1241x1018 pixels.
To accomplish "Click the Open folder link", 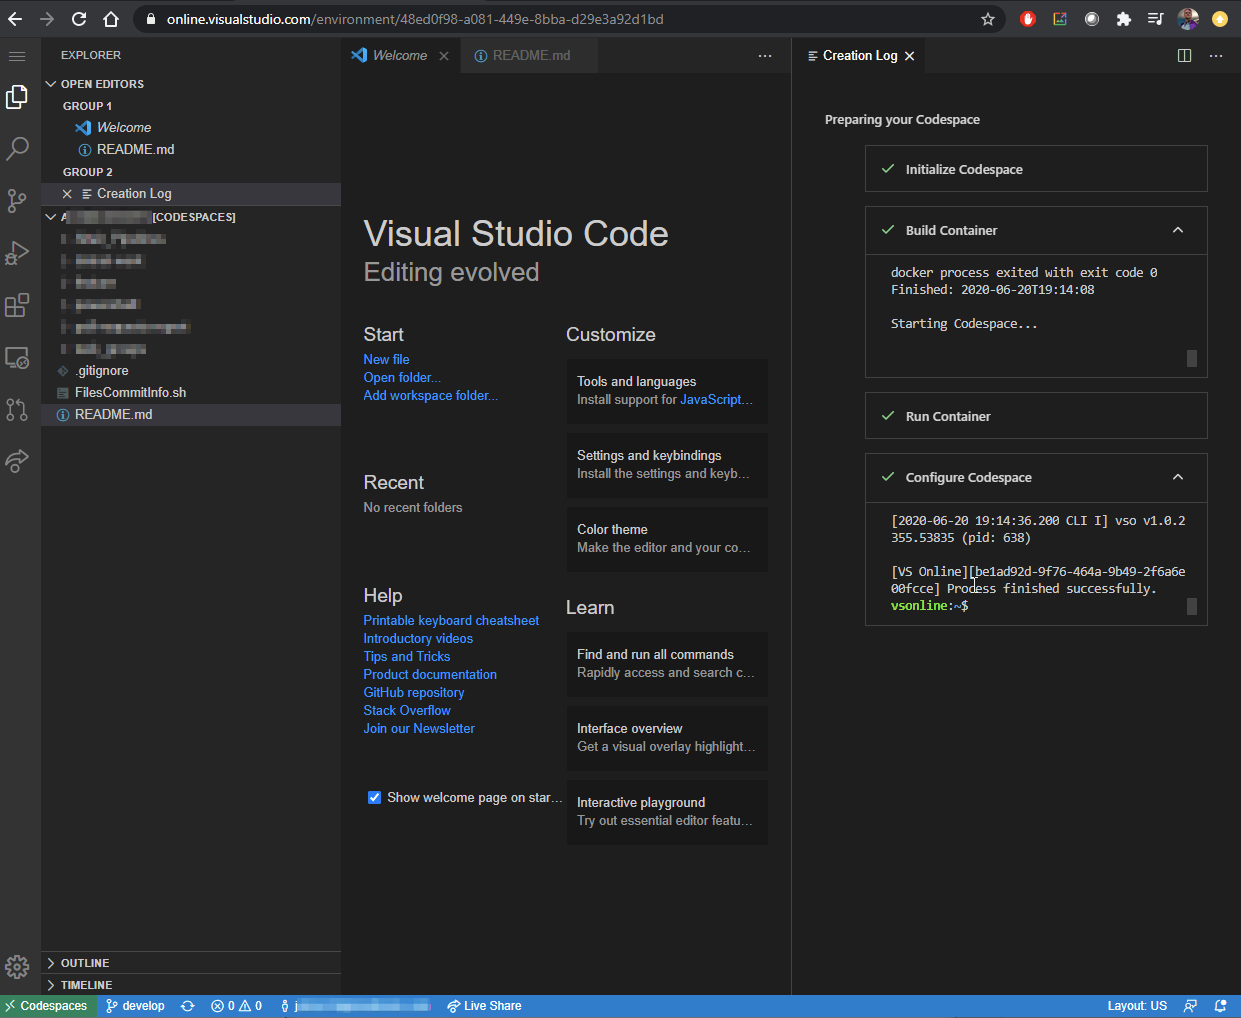I will (402, 377).
